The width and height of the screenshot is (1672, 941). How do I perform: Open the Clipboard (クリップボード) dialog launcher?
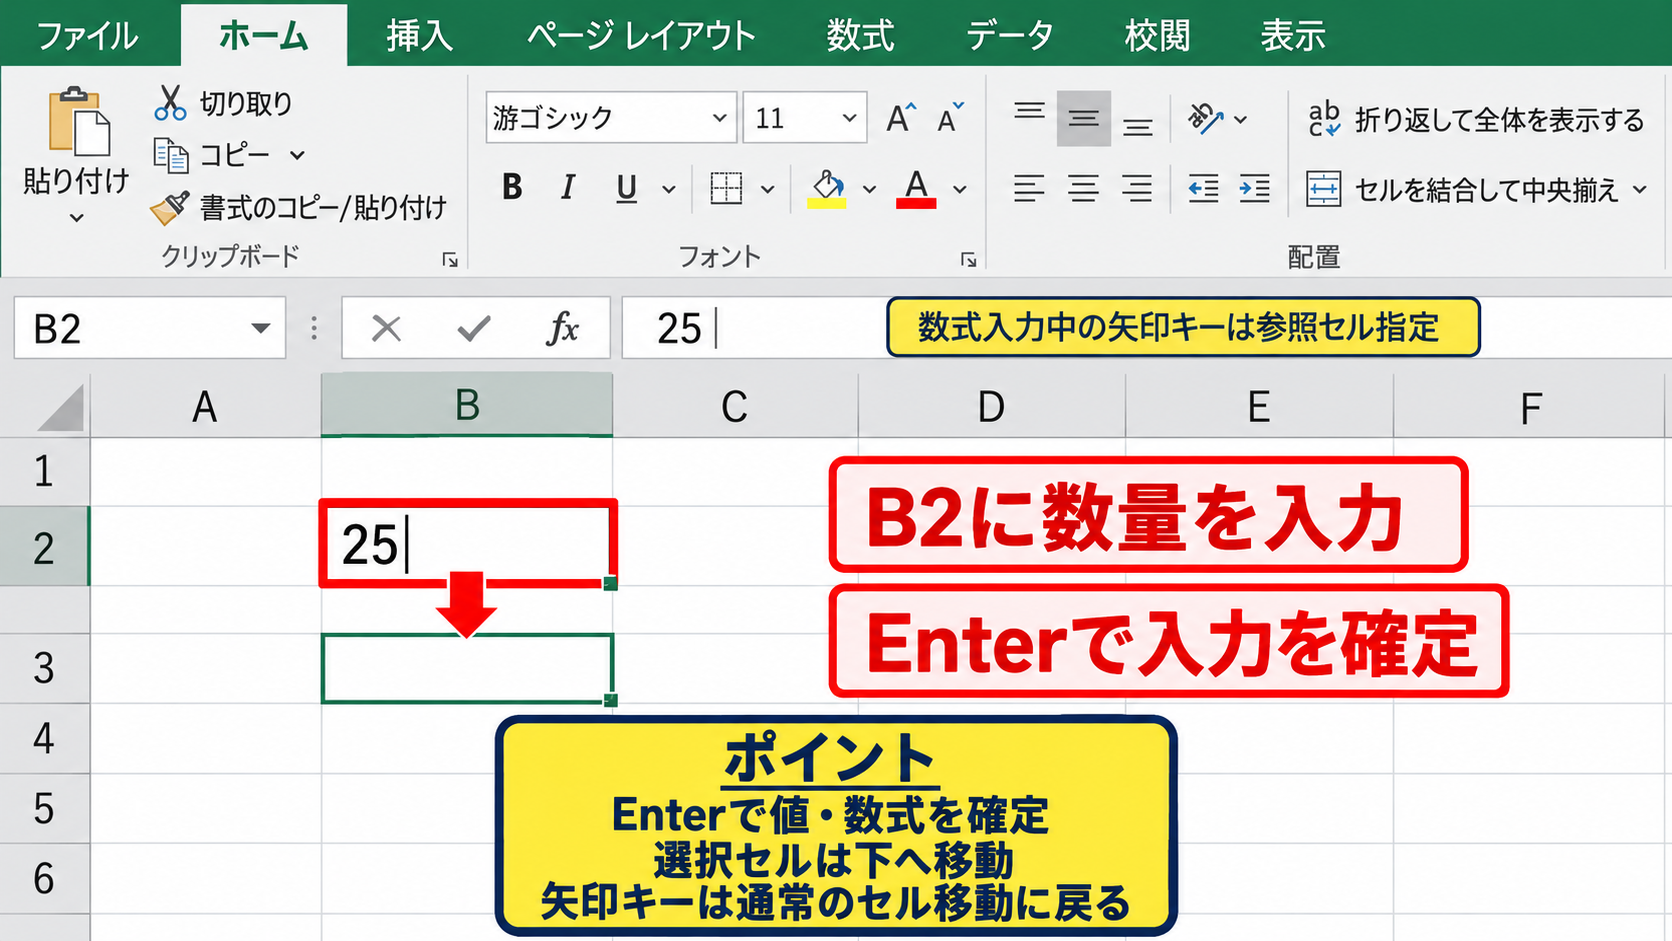tap(450, 260)
